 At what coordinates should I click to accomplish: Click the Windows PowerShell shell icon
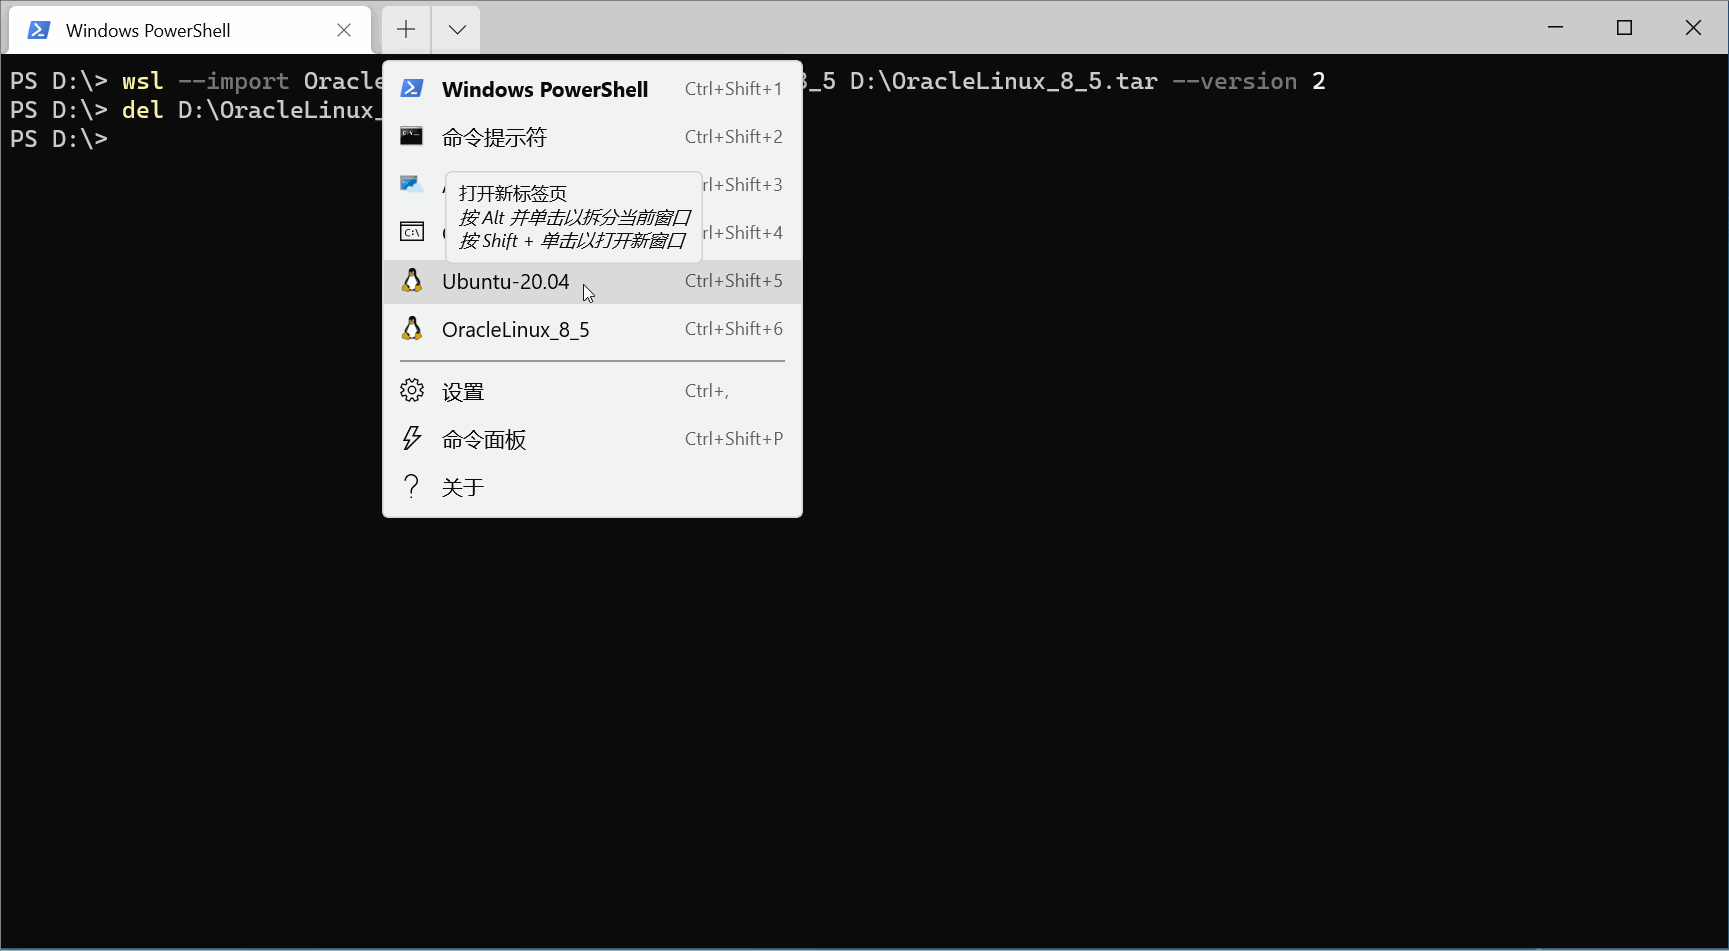pos(412,88)
